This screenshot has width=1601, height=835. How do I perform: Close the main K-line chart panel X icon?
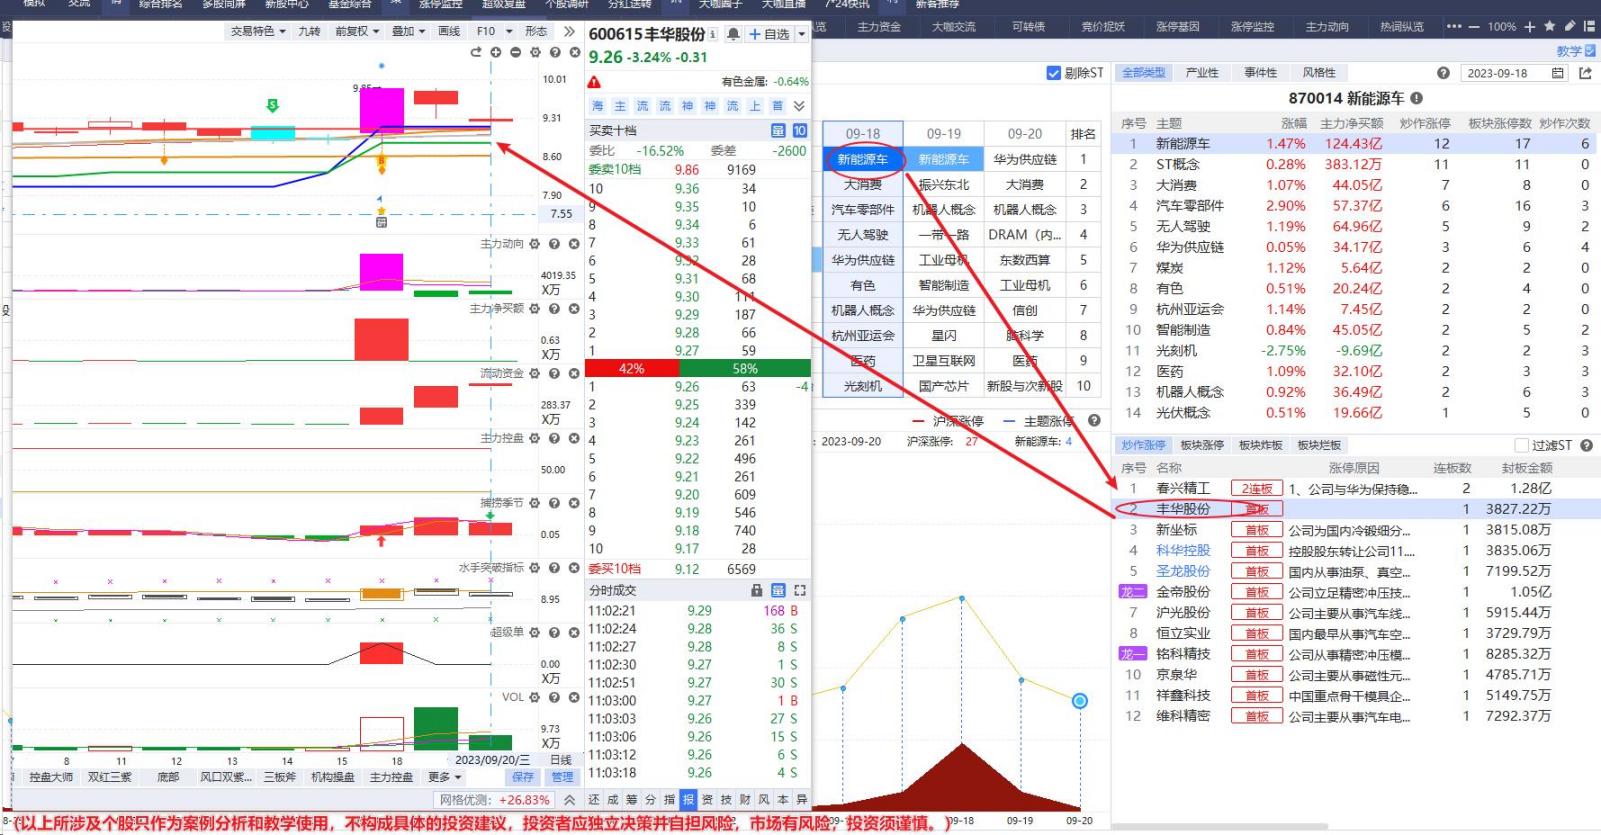(x=574, y=52)
